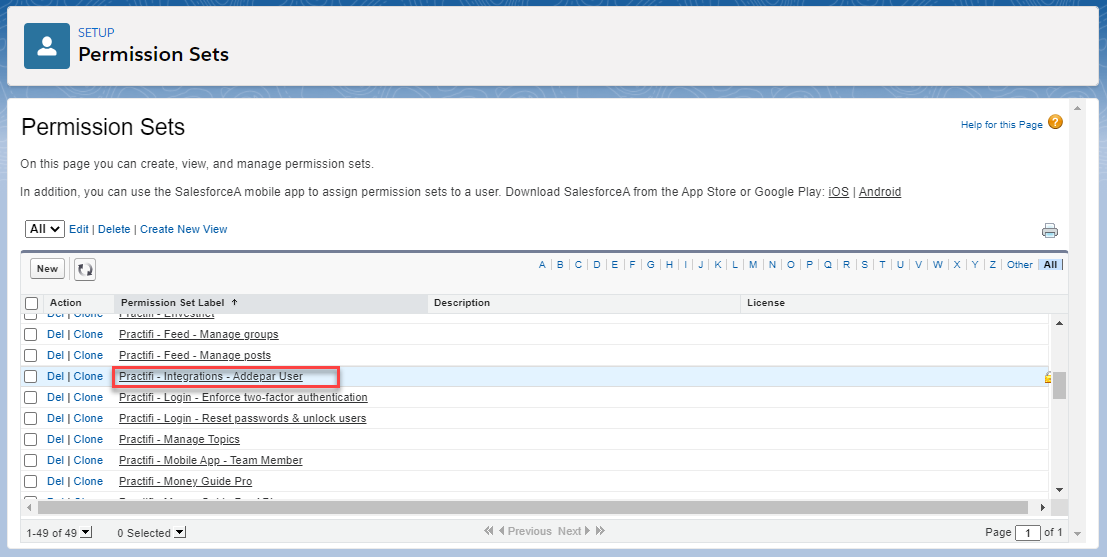The height and width of the screenshot is (557, 1107).
Task: Open the 1-49 of 49 records dropdown
Action: [86, 533]
